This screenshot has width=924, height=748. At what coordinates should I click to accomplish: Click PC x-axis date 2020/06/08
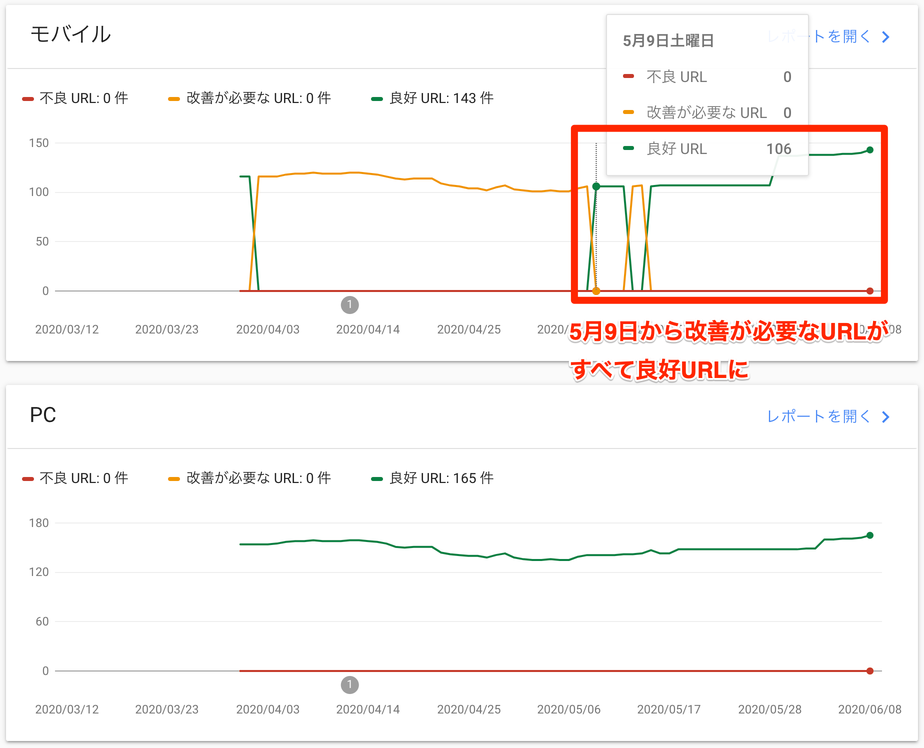[x=870, y=710]
